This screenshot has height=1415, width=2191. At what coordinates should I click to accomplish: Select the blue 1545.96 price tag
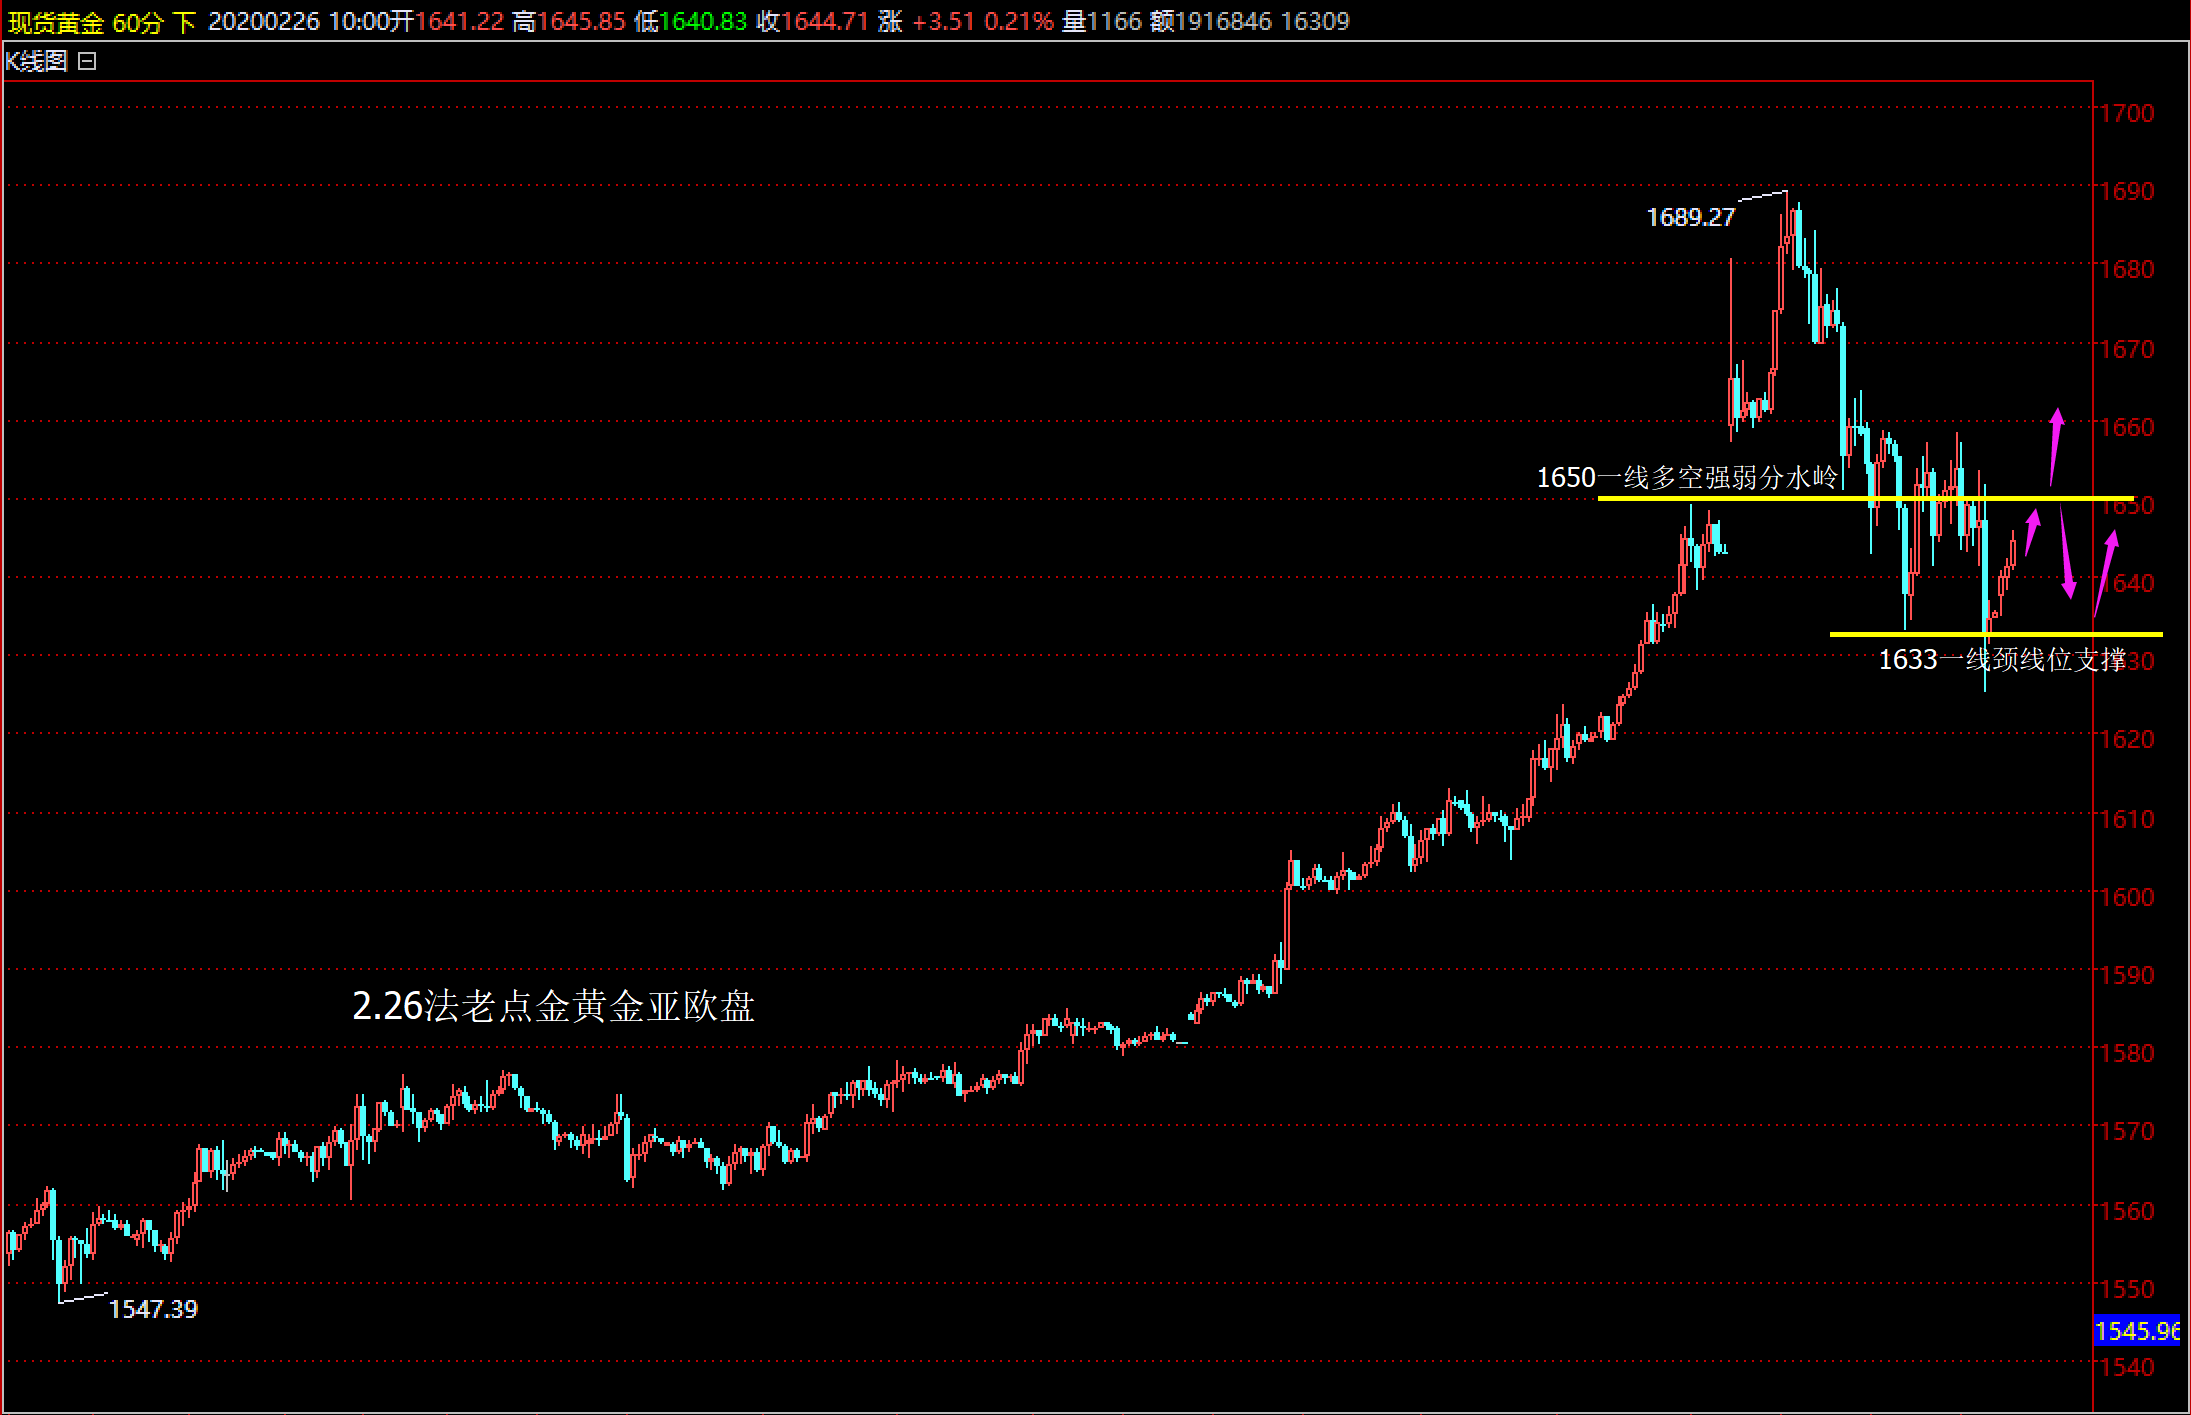(2136, 1331)
